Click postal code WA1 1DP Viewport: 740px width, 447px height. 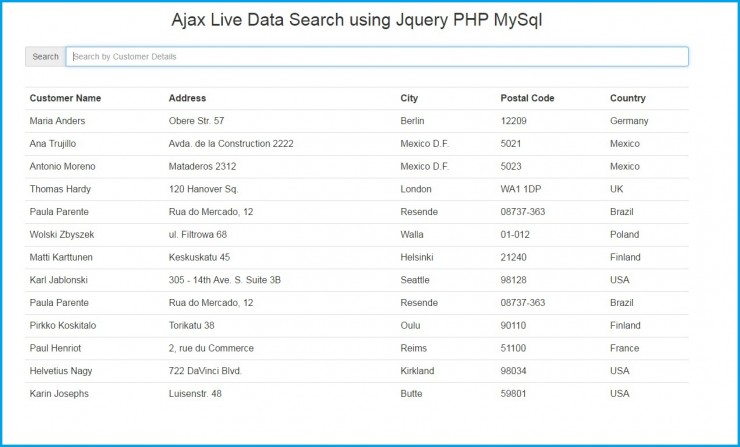coord(521,189)
